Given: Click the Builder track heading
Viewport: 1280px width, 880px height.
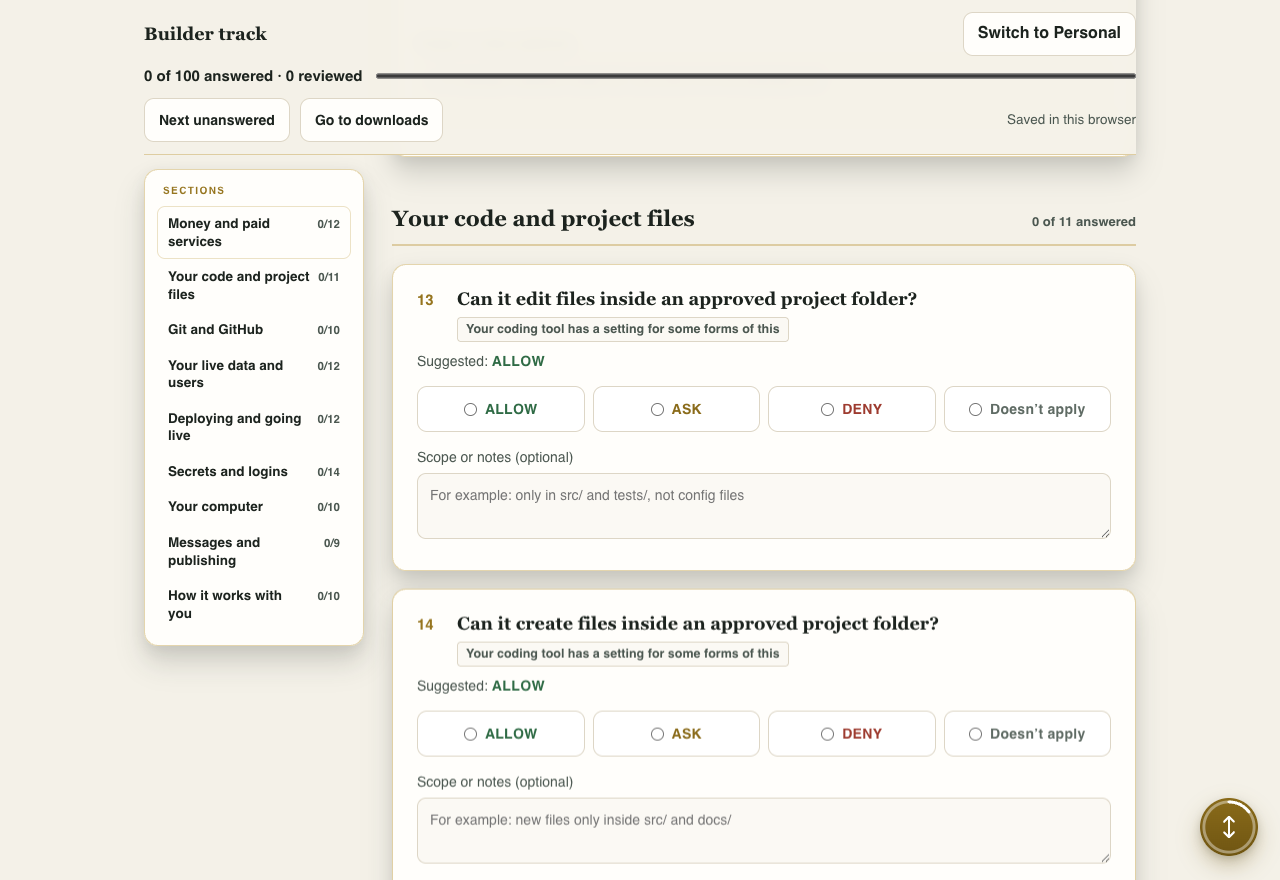Looking at the screenshot, I should point(206,34).
